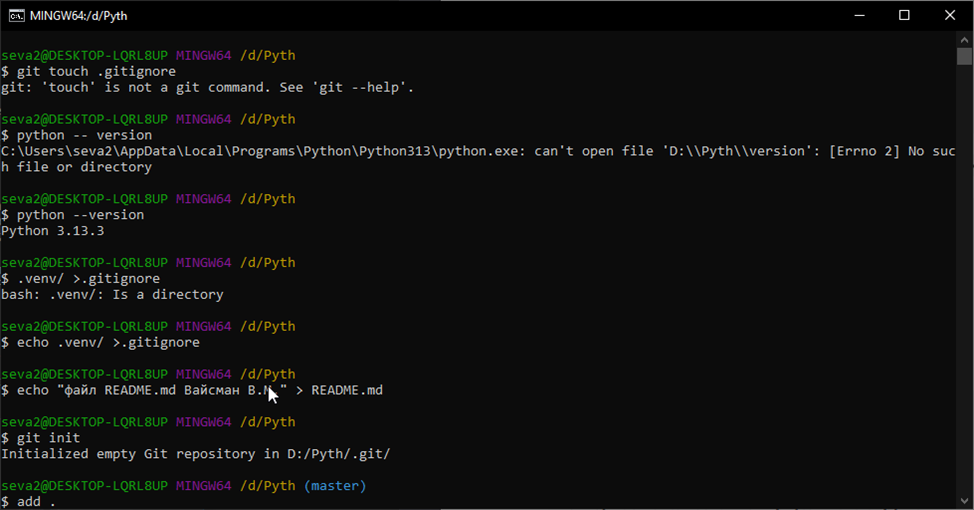This screenshot has height=510, width=974.
Task: Click the 'Initialized empty Git repository' output line
Action: click(x=195, y=454)
